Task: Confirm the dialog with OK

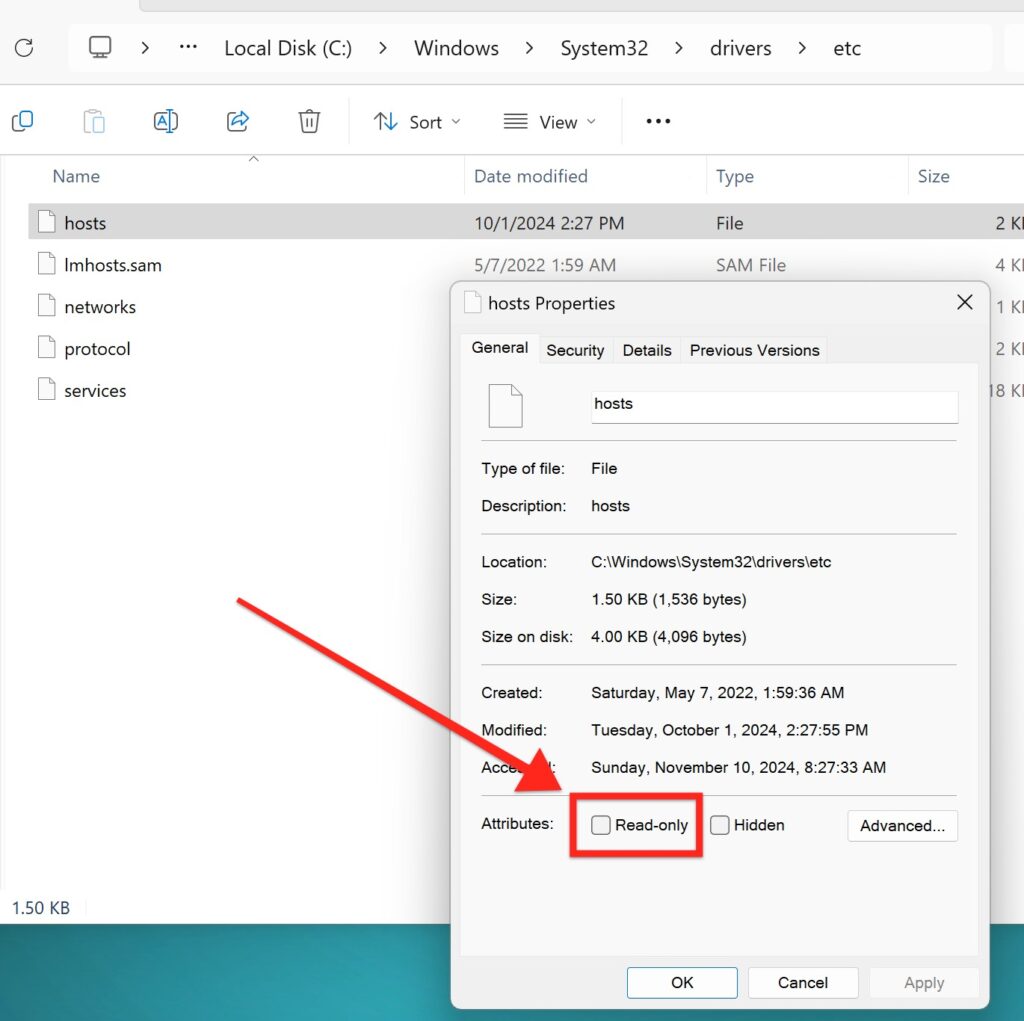Action: coord(682,982)
